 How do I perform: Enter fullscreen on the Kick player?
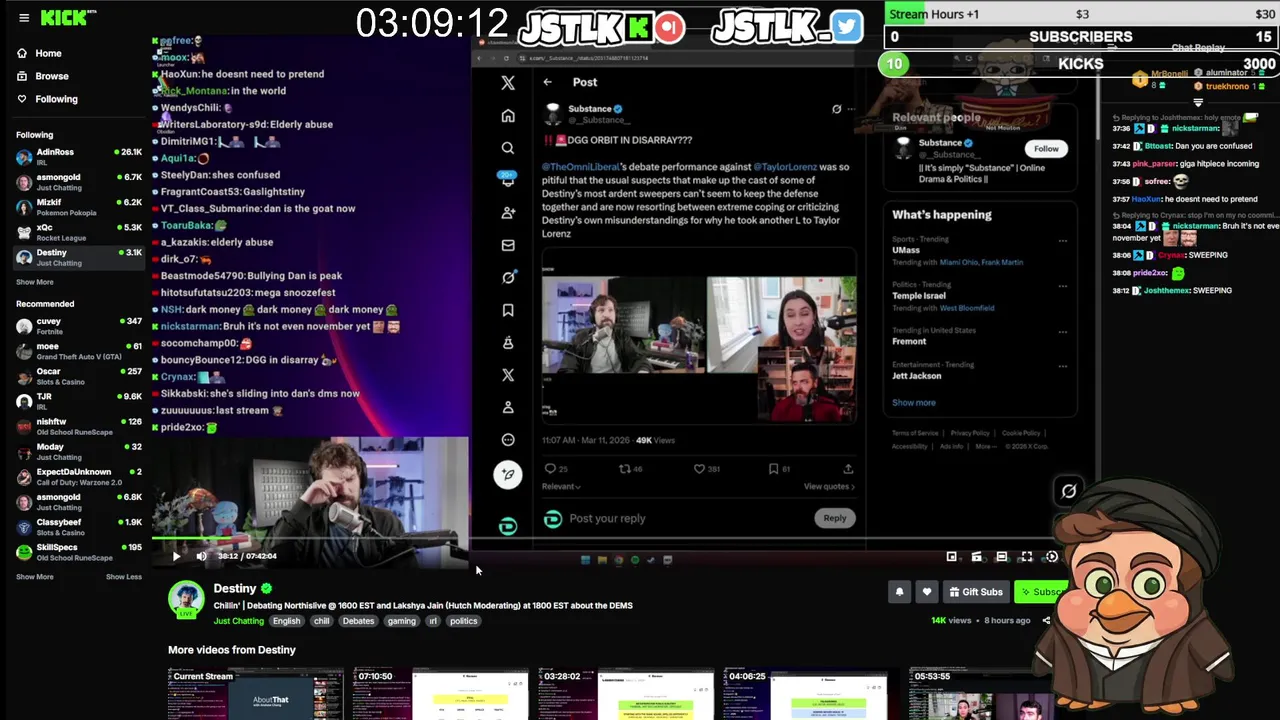click(1026, 557)
